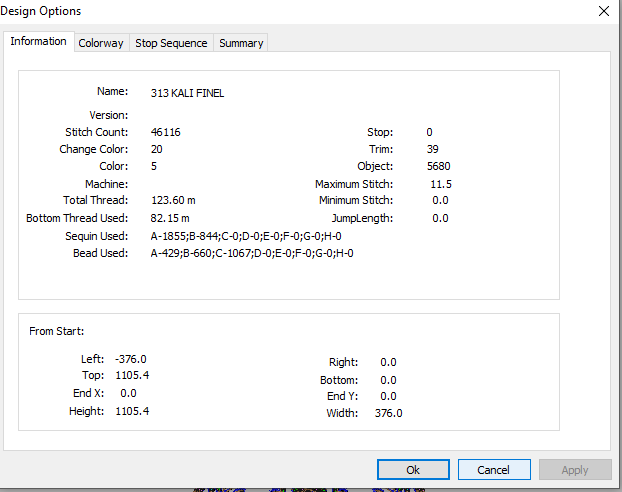This screenshot has height=492, width=622.
Task: Click the Cancel button
Action: [x=494, y=470]
